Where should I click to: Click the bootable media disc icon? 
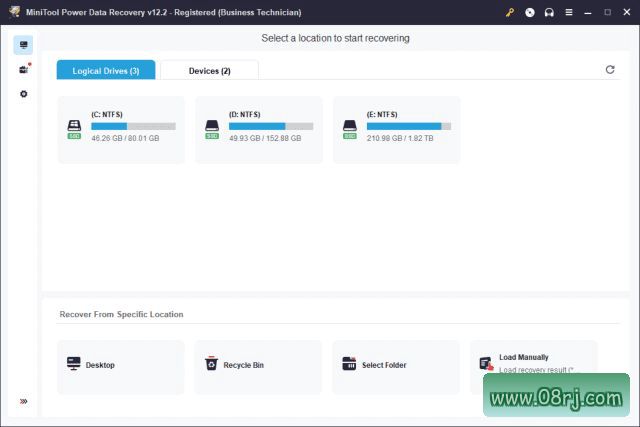point(530,12)
